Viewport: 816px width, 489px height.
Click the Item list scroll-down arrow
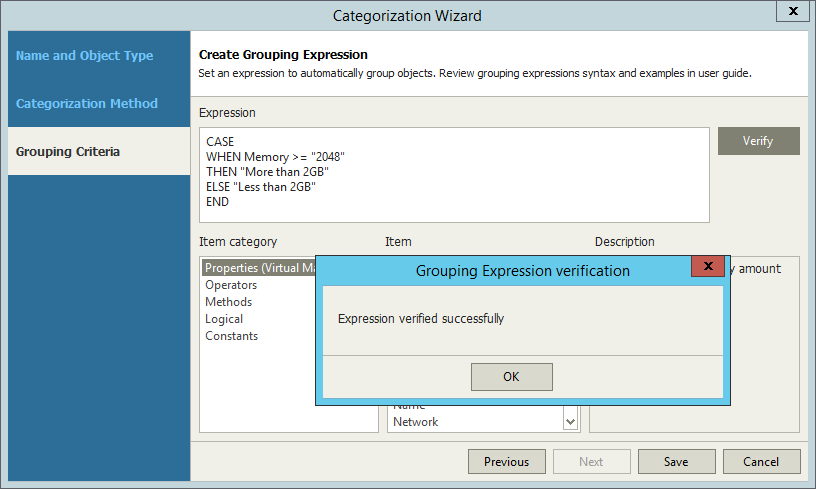(x=570, y=422)
